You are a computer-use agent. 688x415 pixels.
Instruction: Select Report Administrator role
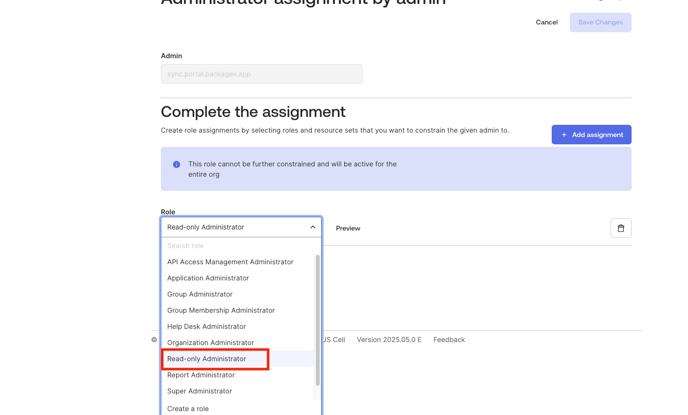coord(201,375)
